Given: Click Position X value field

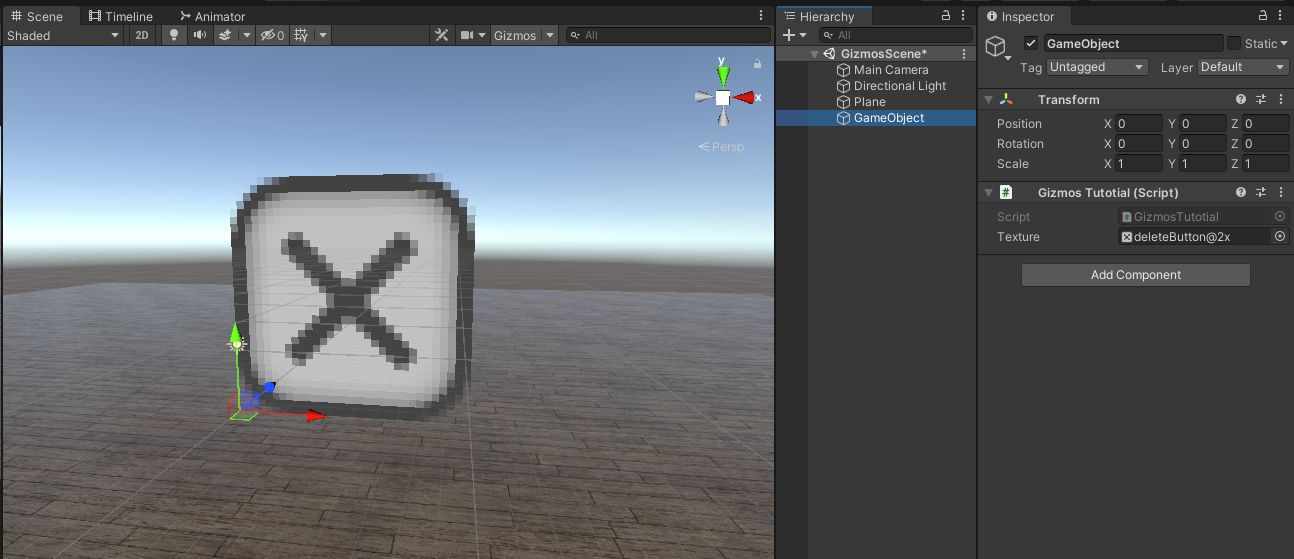Looking at the screenshot, I should (x=1139, y=124).
